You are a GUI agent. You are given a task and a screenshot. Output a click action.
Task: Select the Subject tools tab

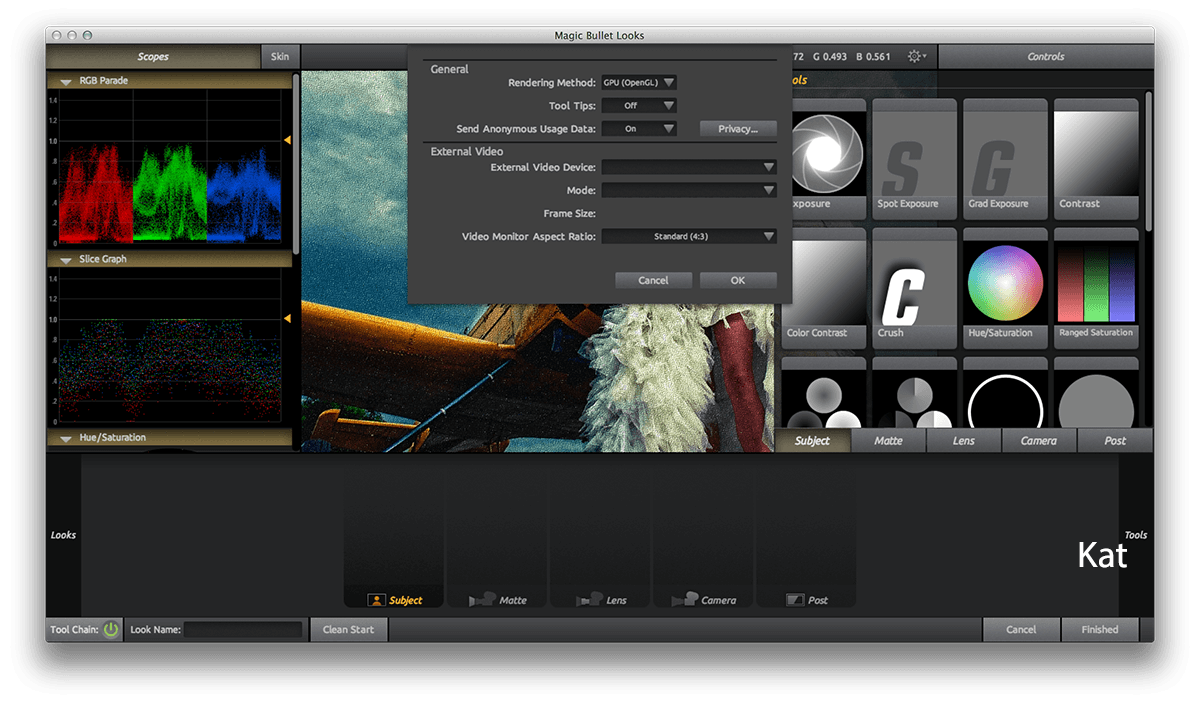coord(812,440)
